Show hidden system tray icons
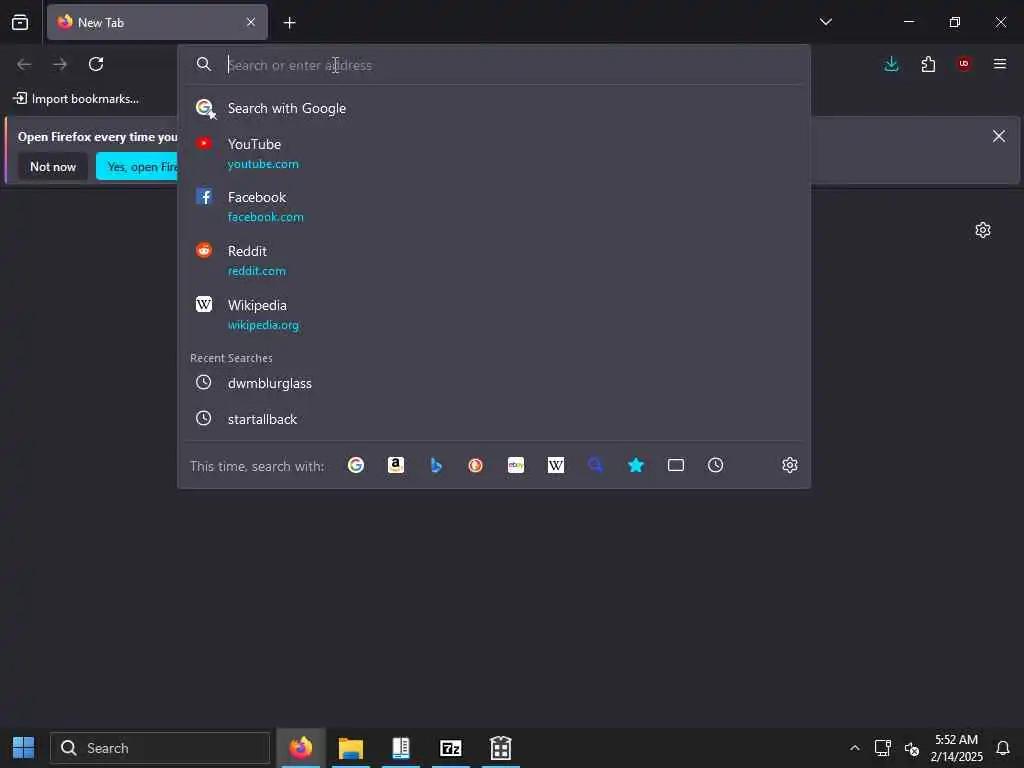Viewport: 1024px width, 768px height. 854,748
